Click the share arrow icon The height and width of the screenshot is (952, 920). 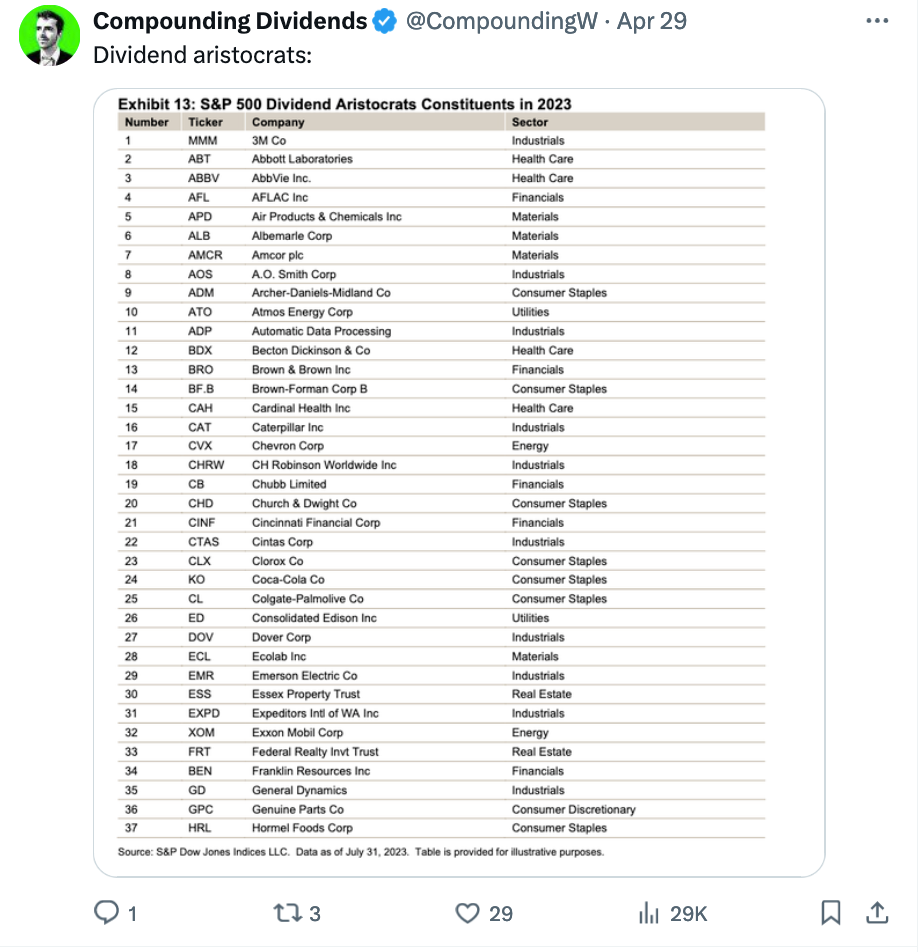click(x=876, y=912)
